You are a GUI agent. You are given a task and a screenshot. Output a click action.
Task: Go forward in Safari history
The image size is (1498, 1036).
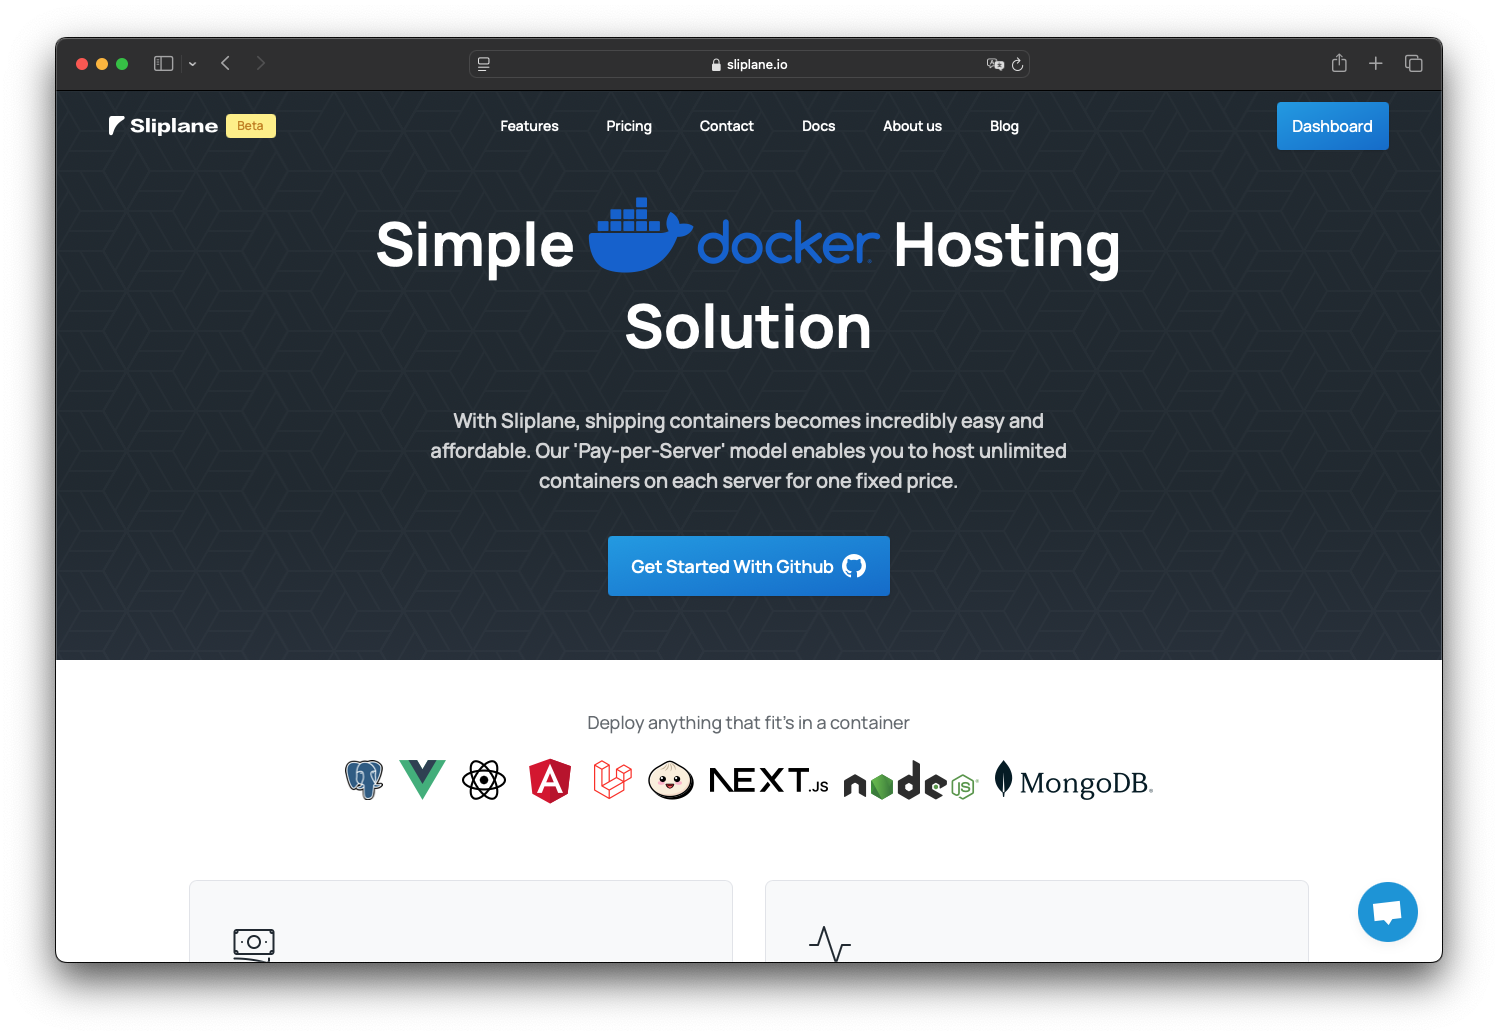tap(261, 63)
